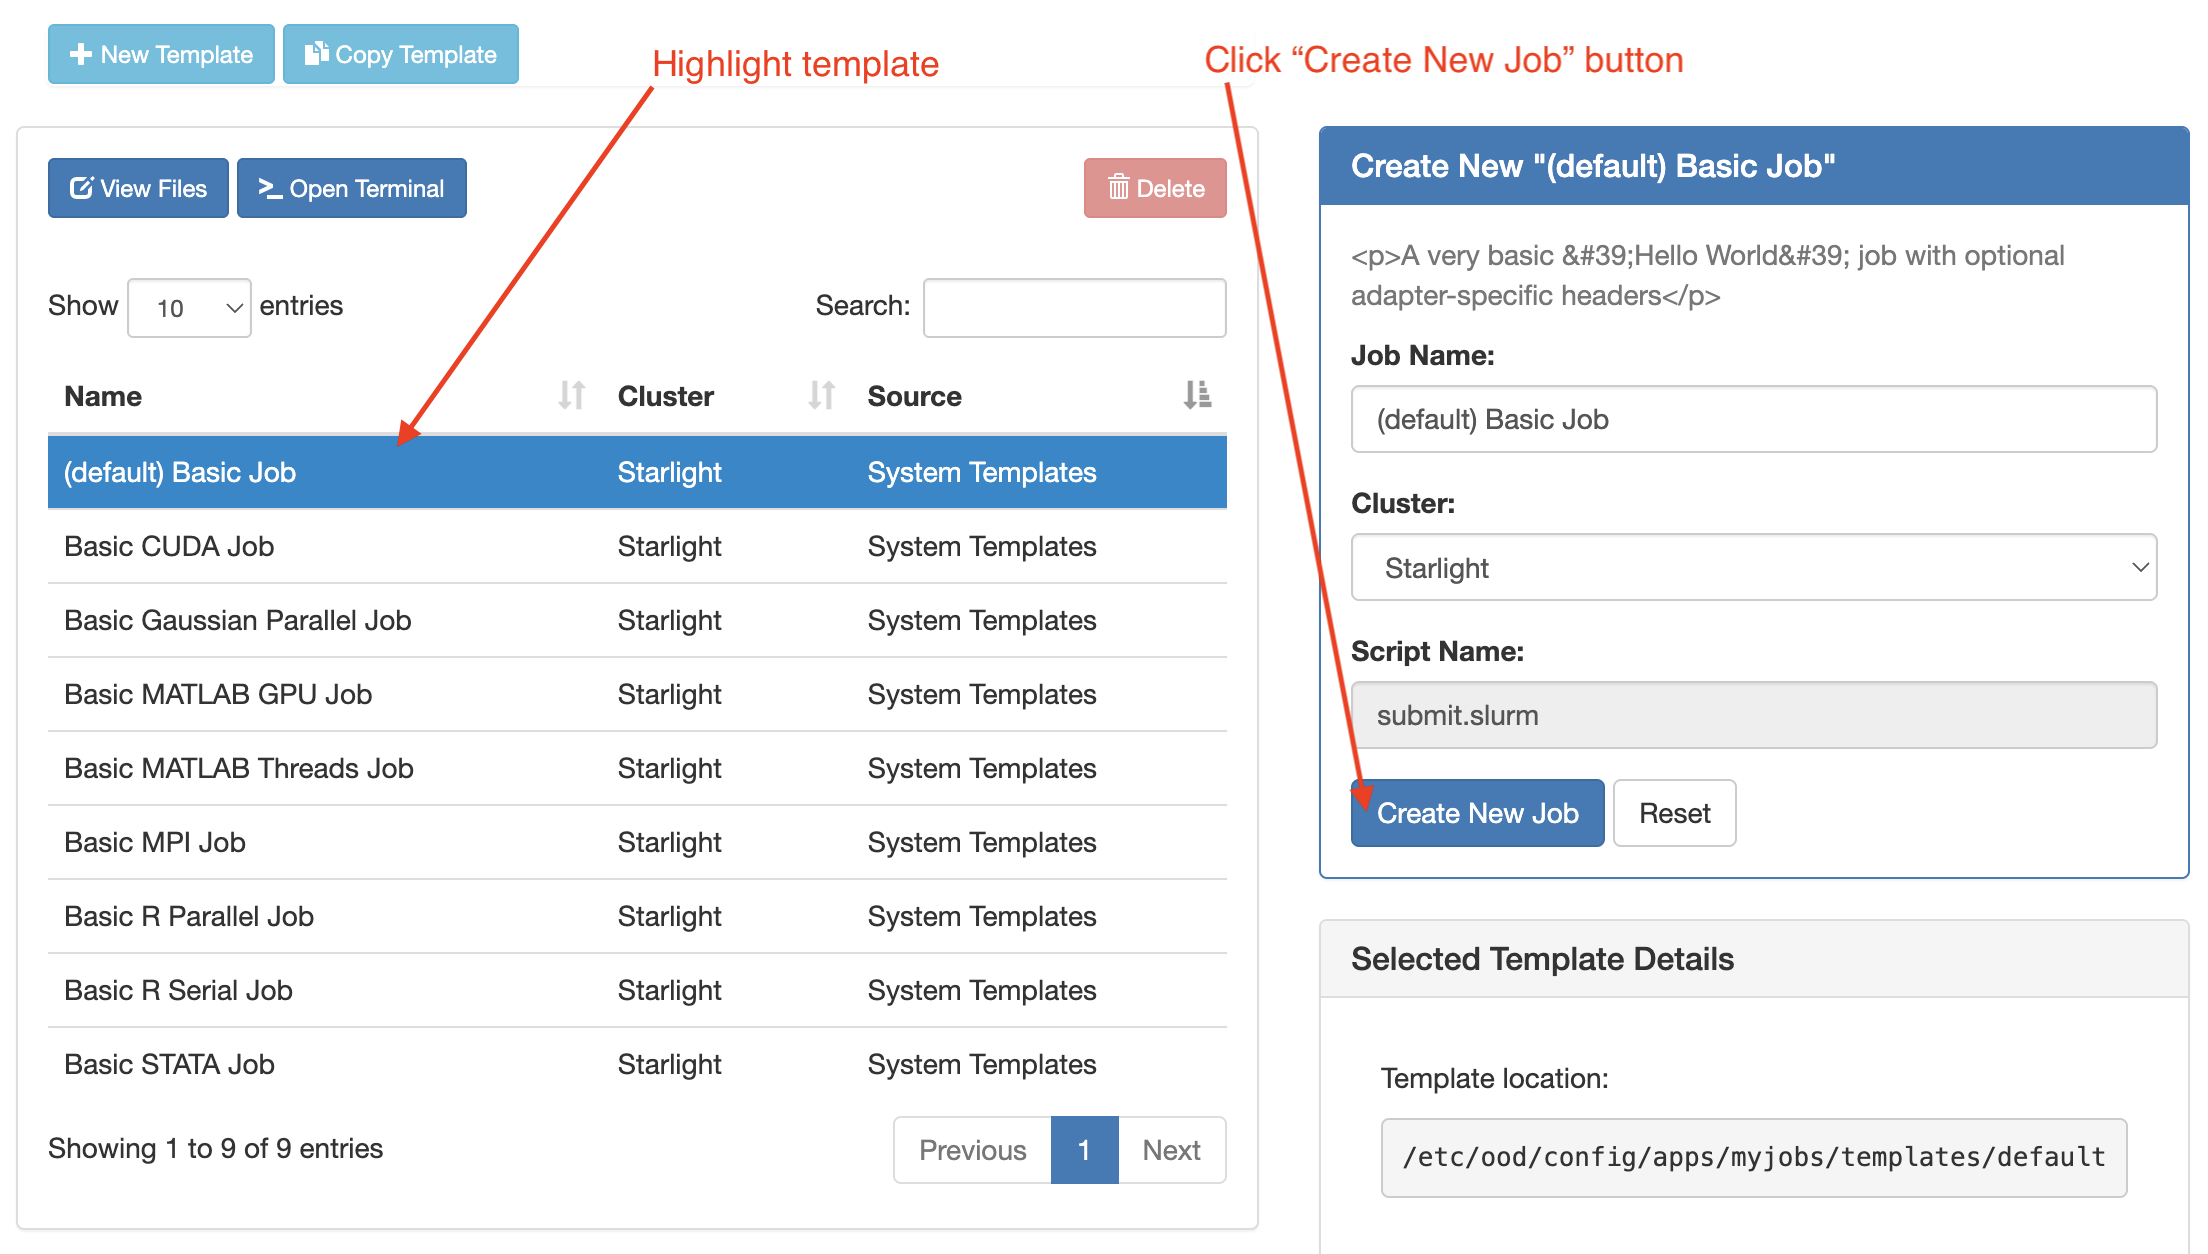Sort table by Name column arrows
Screen dimensions: 2208x1254
pos(571,396)
